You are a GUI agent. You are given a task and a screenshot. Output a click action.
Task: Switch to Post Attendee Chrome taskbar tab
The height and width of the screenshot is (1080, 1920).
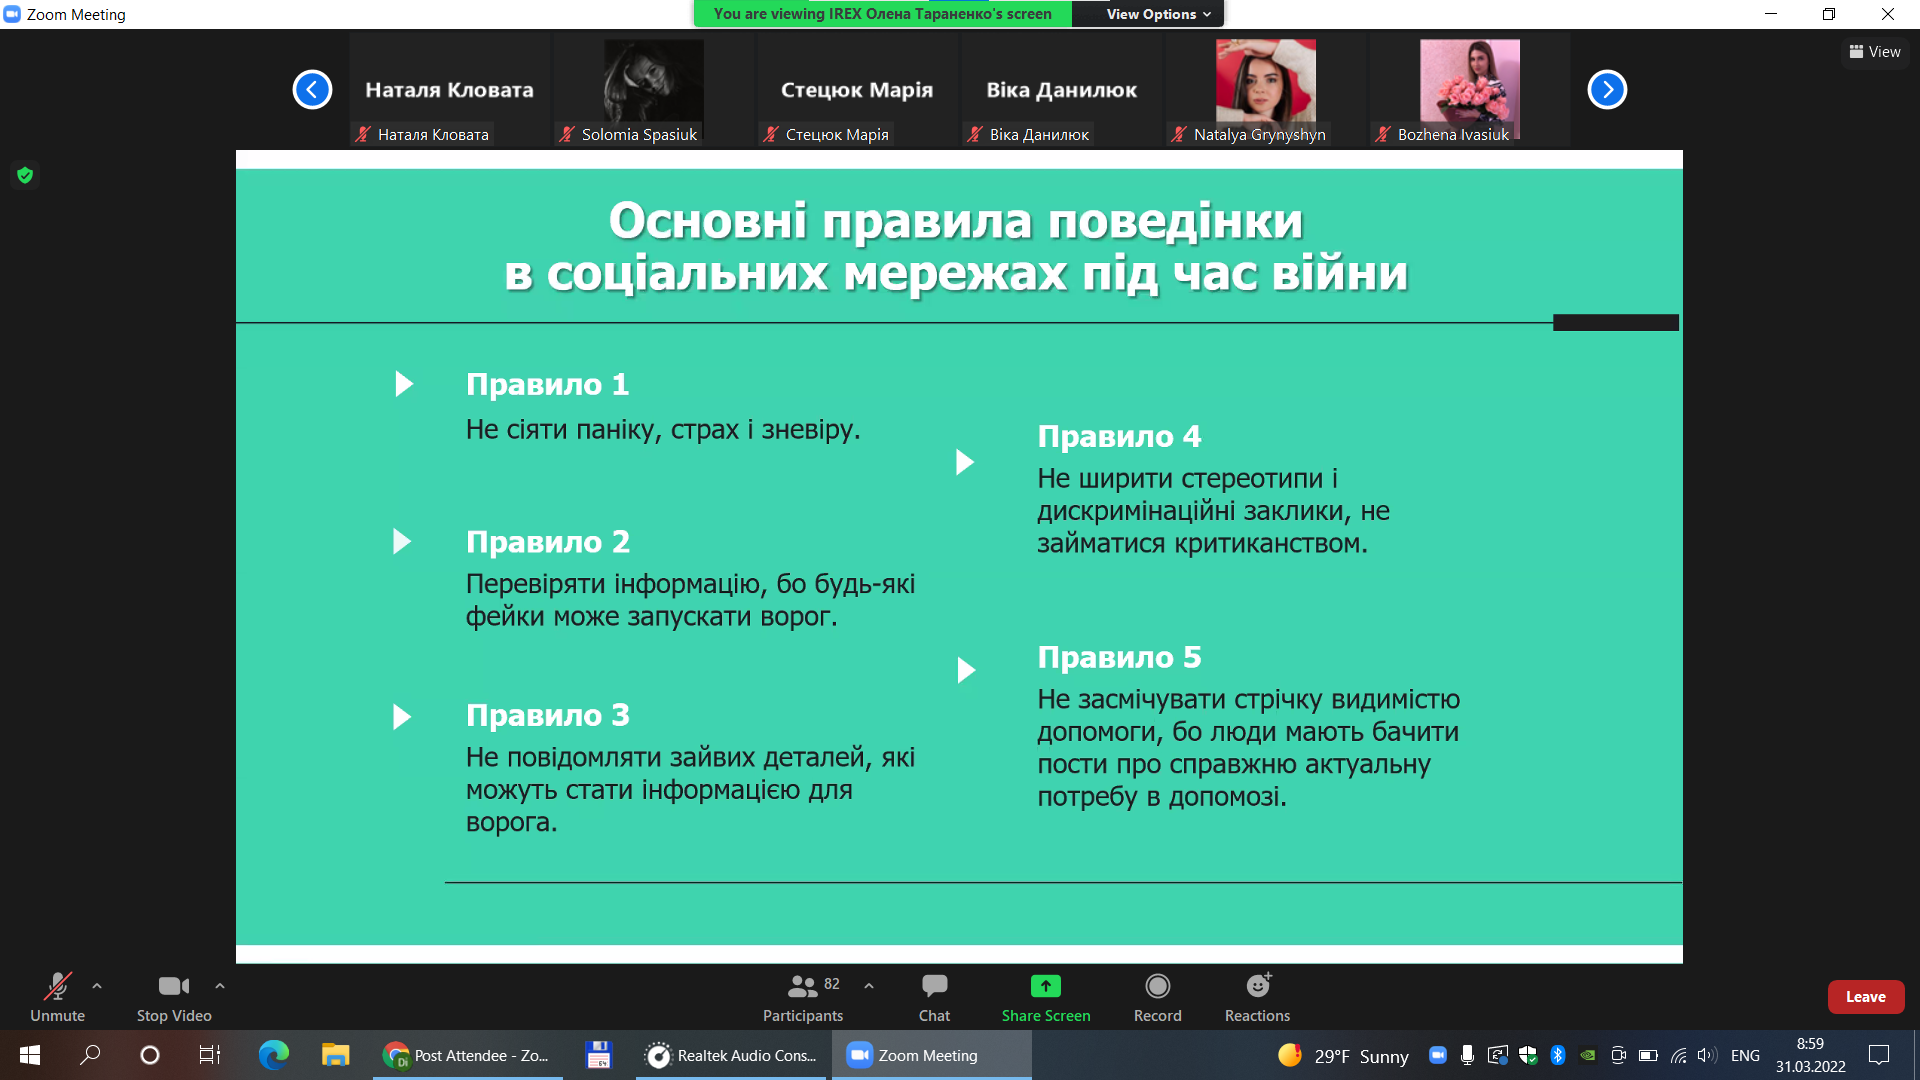(x=468, y=1055)
